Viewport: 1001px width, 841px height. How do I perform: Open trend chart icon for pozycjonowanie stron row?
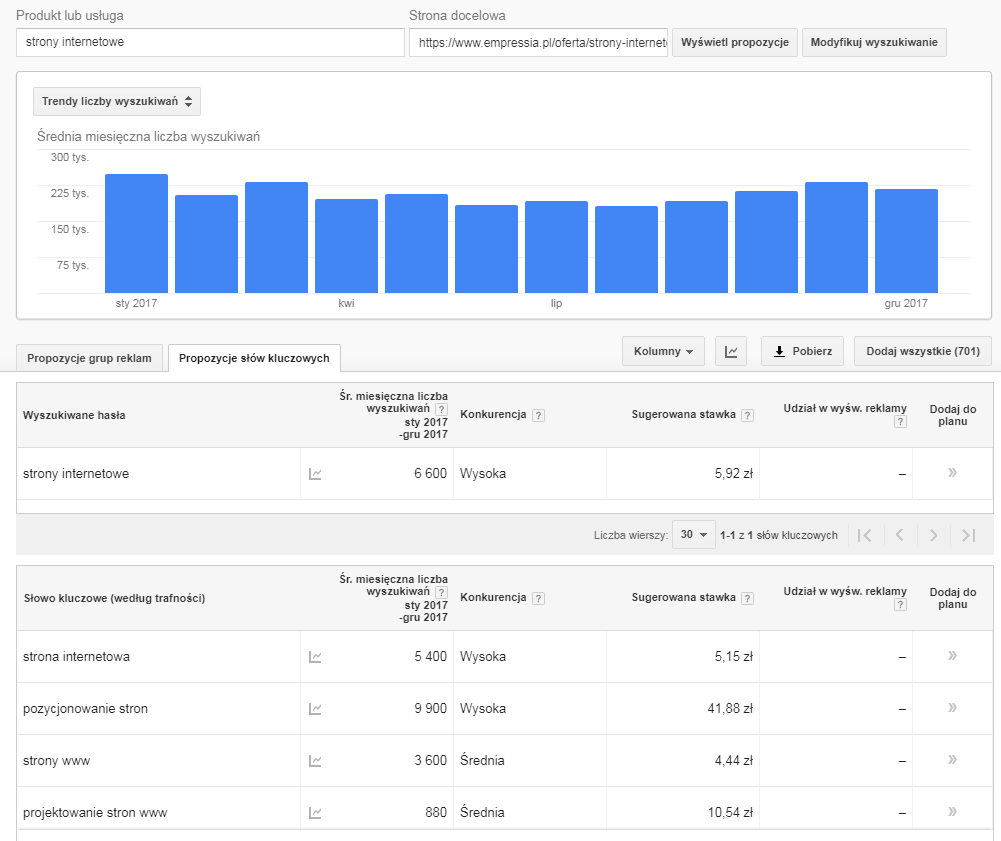coord(315,709)
